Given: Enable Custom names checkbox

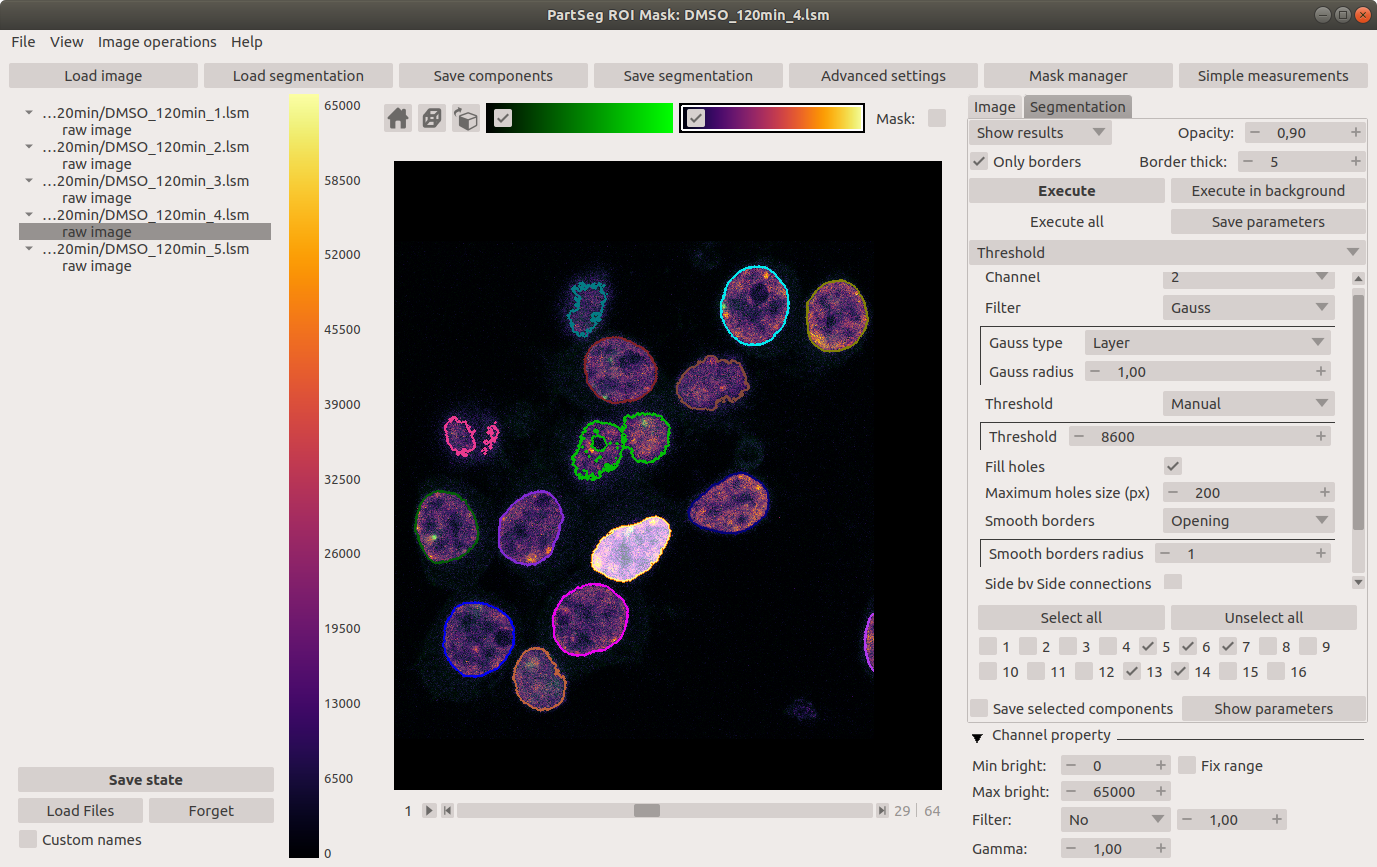Looking at the screenshot, I should tap(28, 839).
